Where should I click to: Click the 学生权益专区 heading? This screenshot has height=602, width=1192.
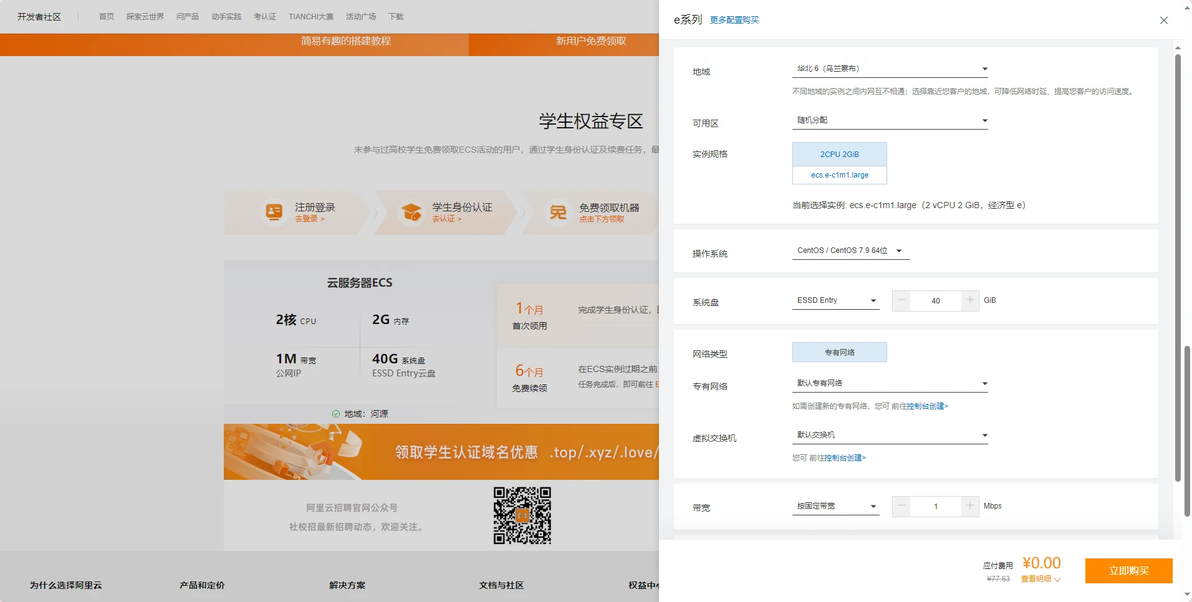coord(591,121)
